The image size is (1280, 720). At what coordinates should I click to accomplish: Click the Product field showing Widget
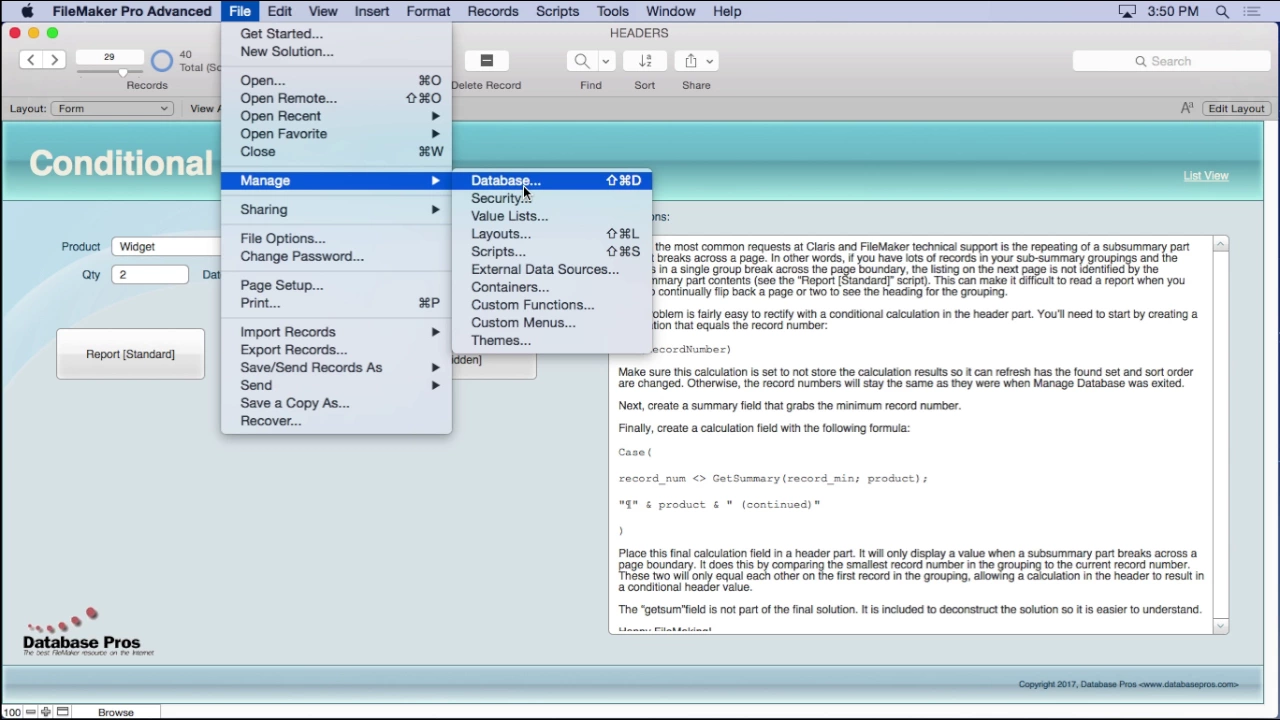coord(166,246)
